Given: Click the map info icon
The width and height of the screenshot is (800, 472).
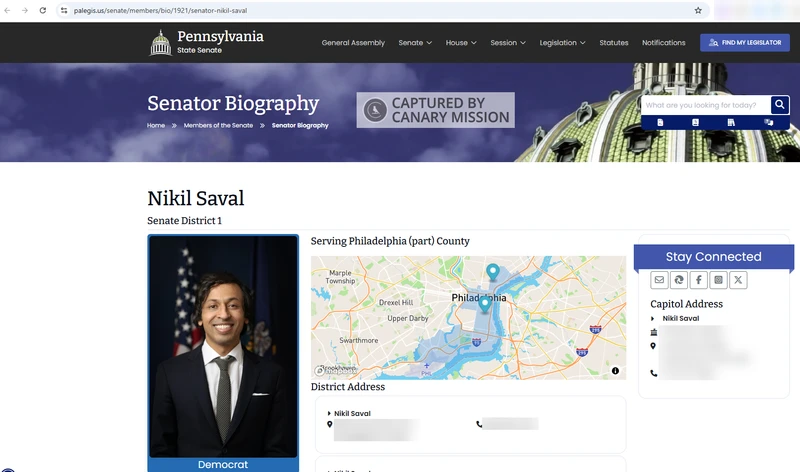Looking at the screenshot, I should 615,371.
